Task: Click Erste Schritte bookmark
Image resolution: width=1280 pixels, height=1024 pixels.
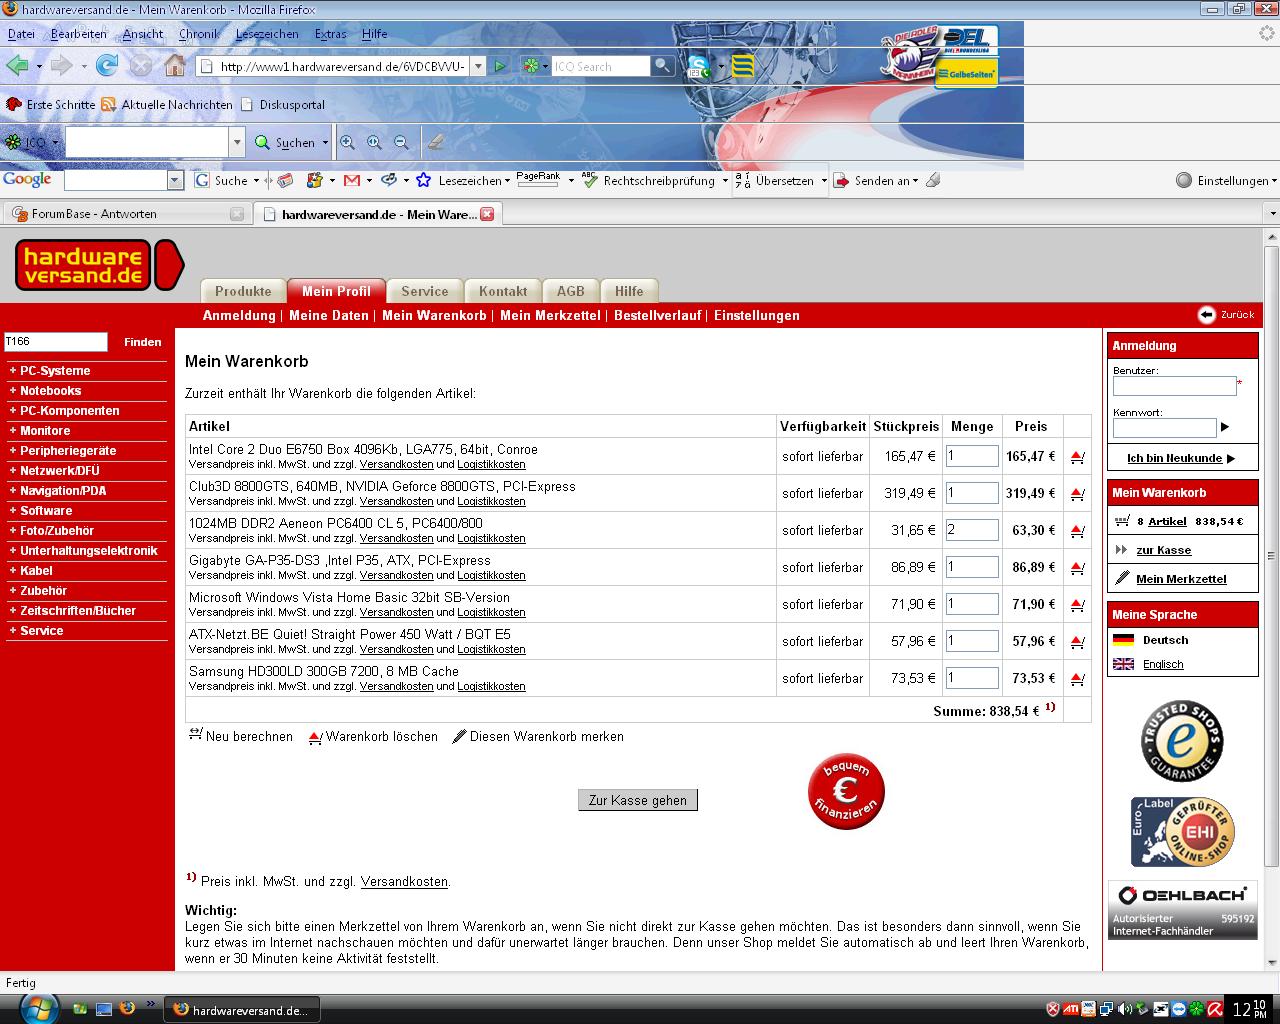Action: (x=50, y=104)
